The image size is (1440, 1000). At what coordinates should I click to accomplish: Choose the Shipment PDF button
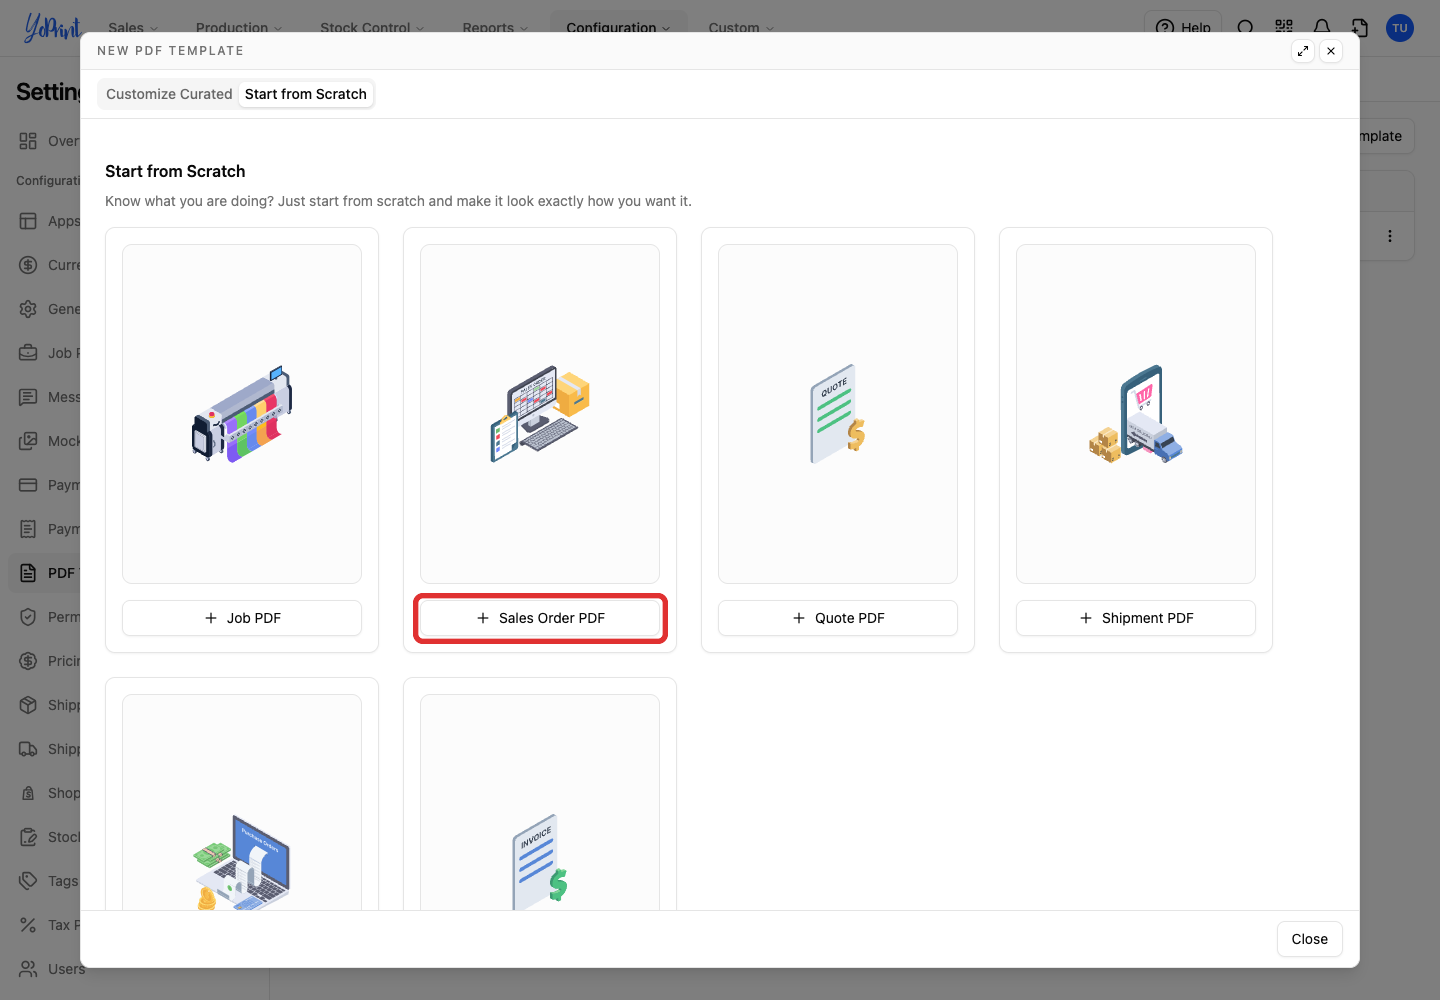coord(1136,618)
